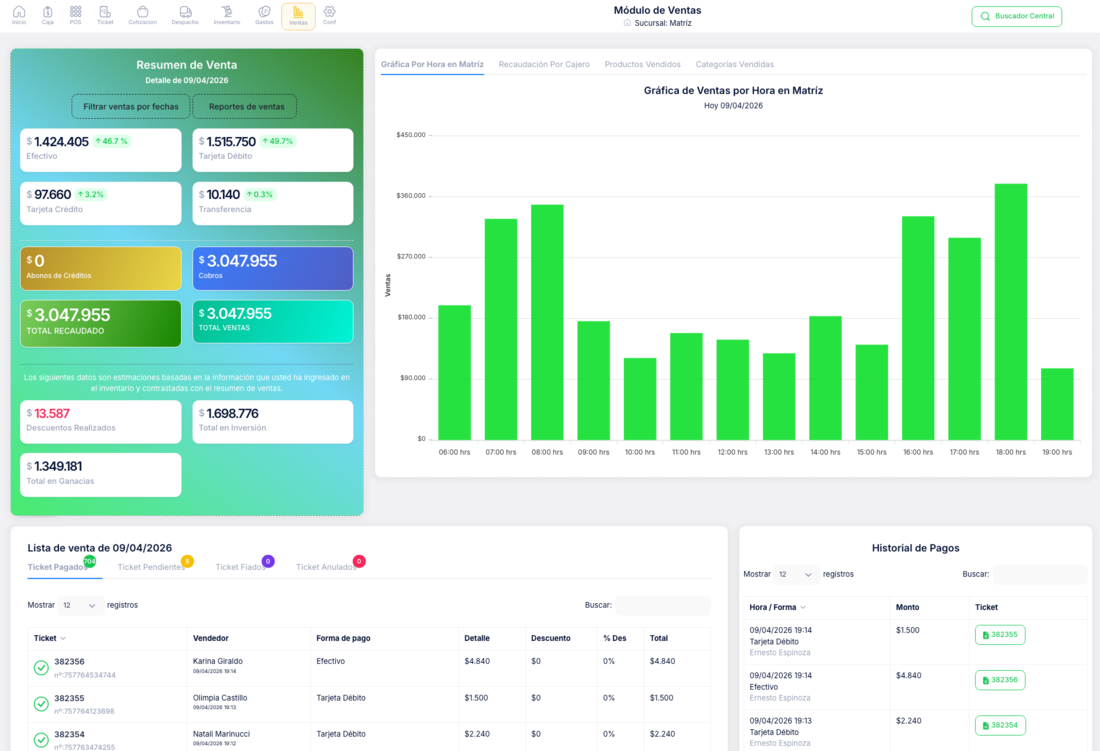
Task: Sort the sales list by Ticket column
Action: click(50, 638)
